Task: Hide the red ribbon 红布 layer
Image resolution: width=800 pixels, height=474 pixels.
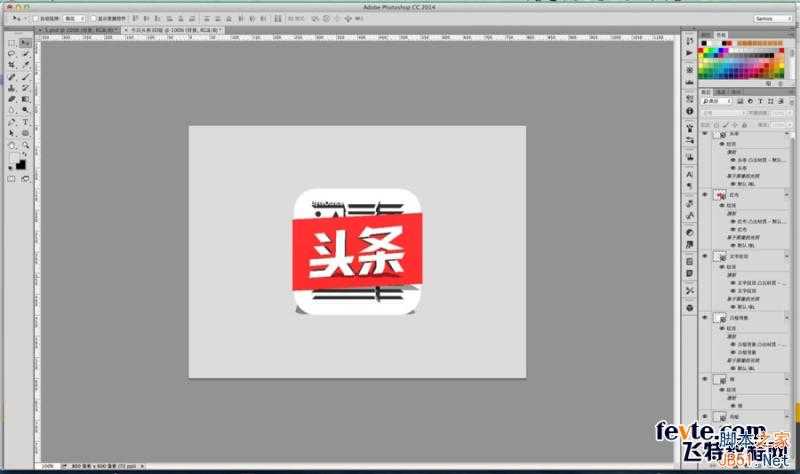Action: [x=705, y=195]
